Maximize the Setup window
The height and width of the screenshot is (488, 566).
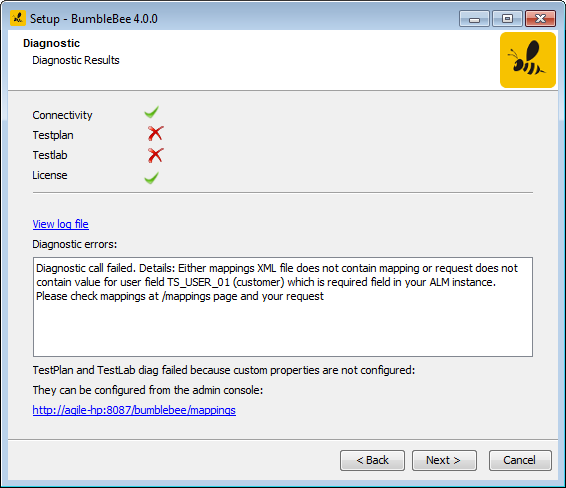pyautogui.click(x=508, y=18)
